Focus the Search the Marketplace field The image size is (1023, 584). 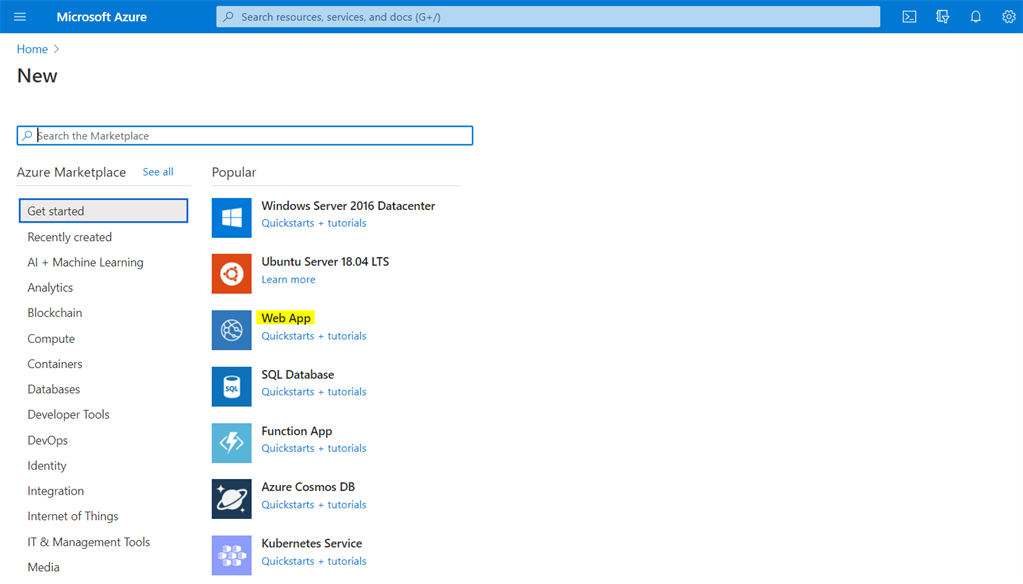coord(245,136)
